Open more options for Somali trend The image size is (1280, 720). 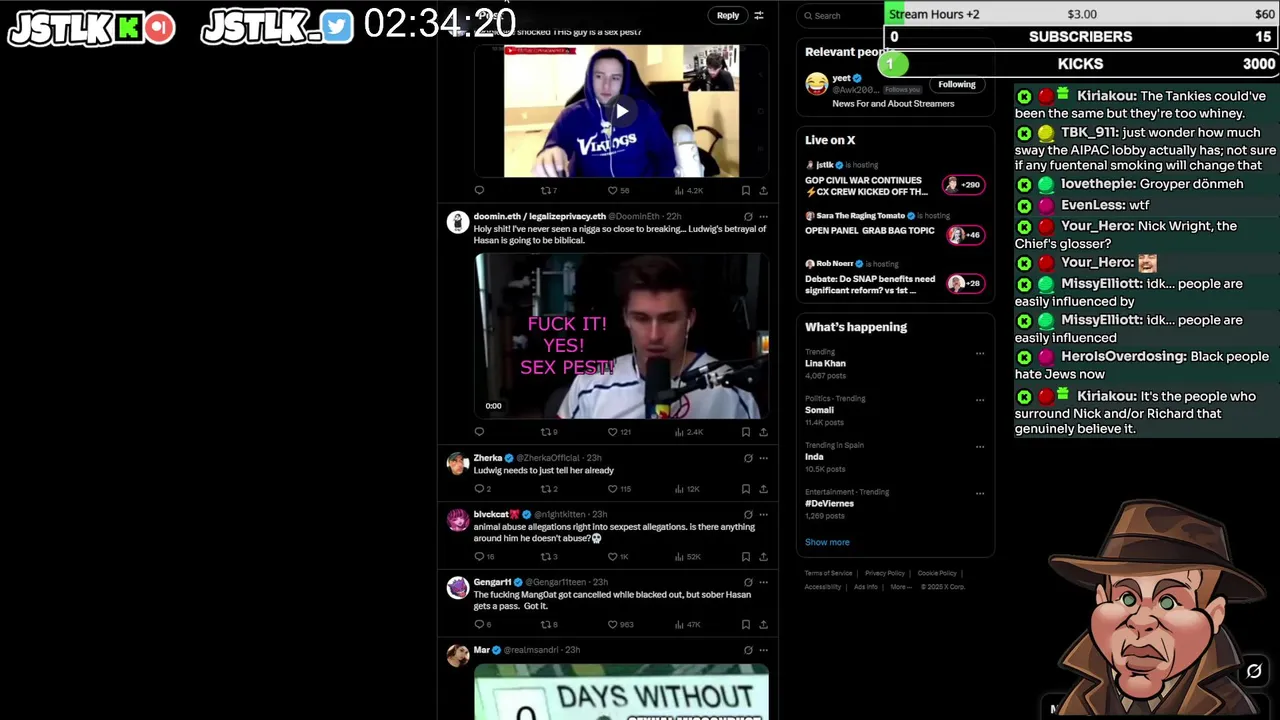coord(980,400)
